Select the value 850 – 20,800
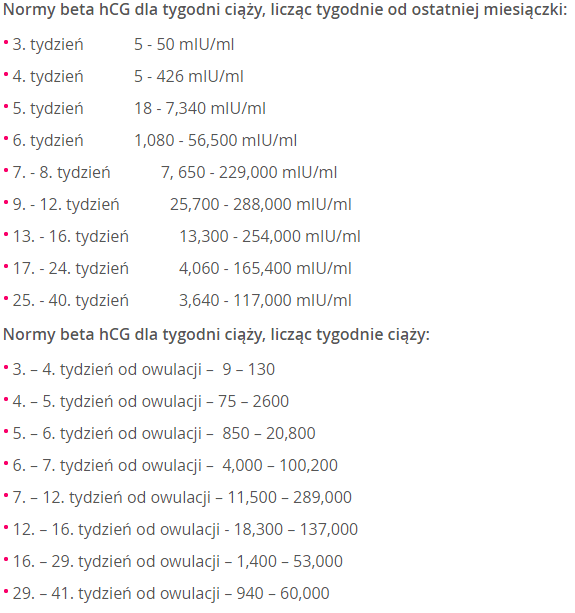 point(269,434)
